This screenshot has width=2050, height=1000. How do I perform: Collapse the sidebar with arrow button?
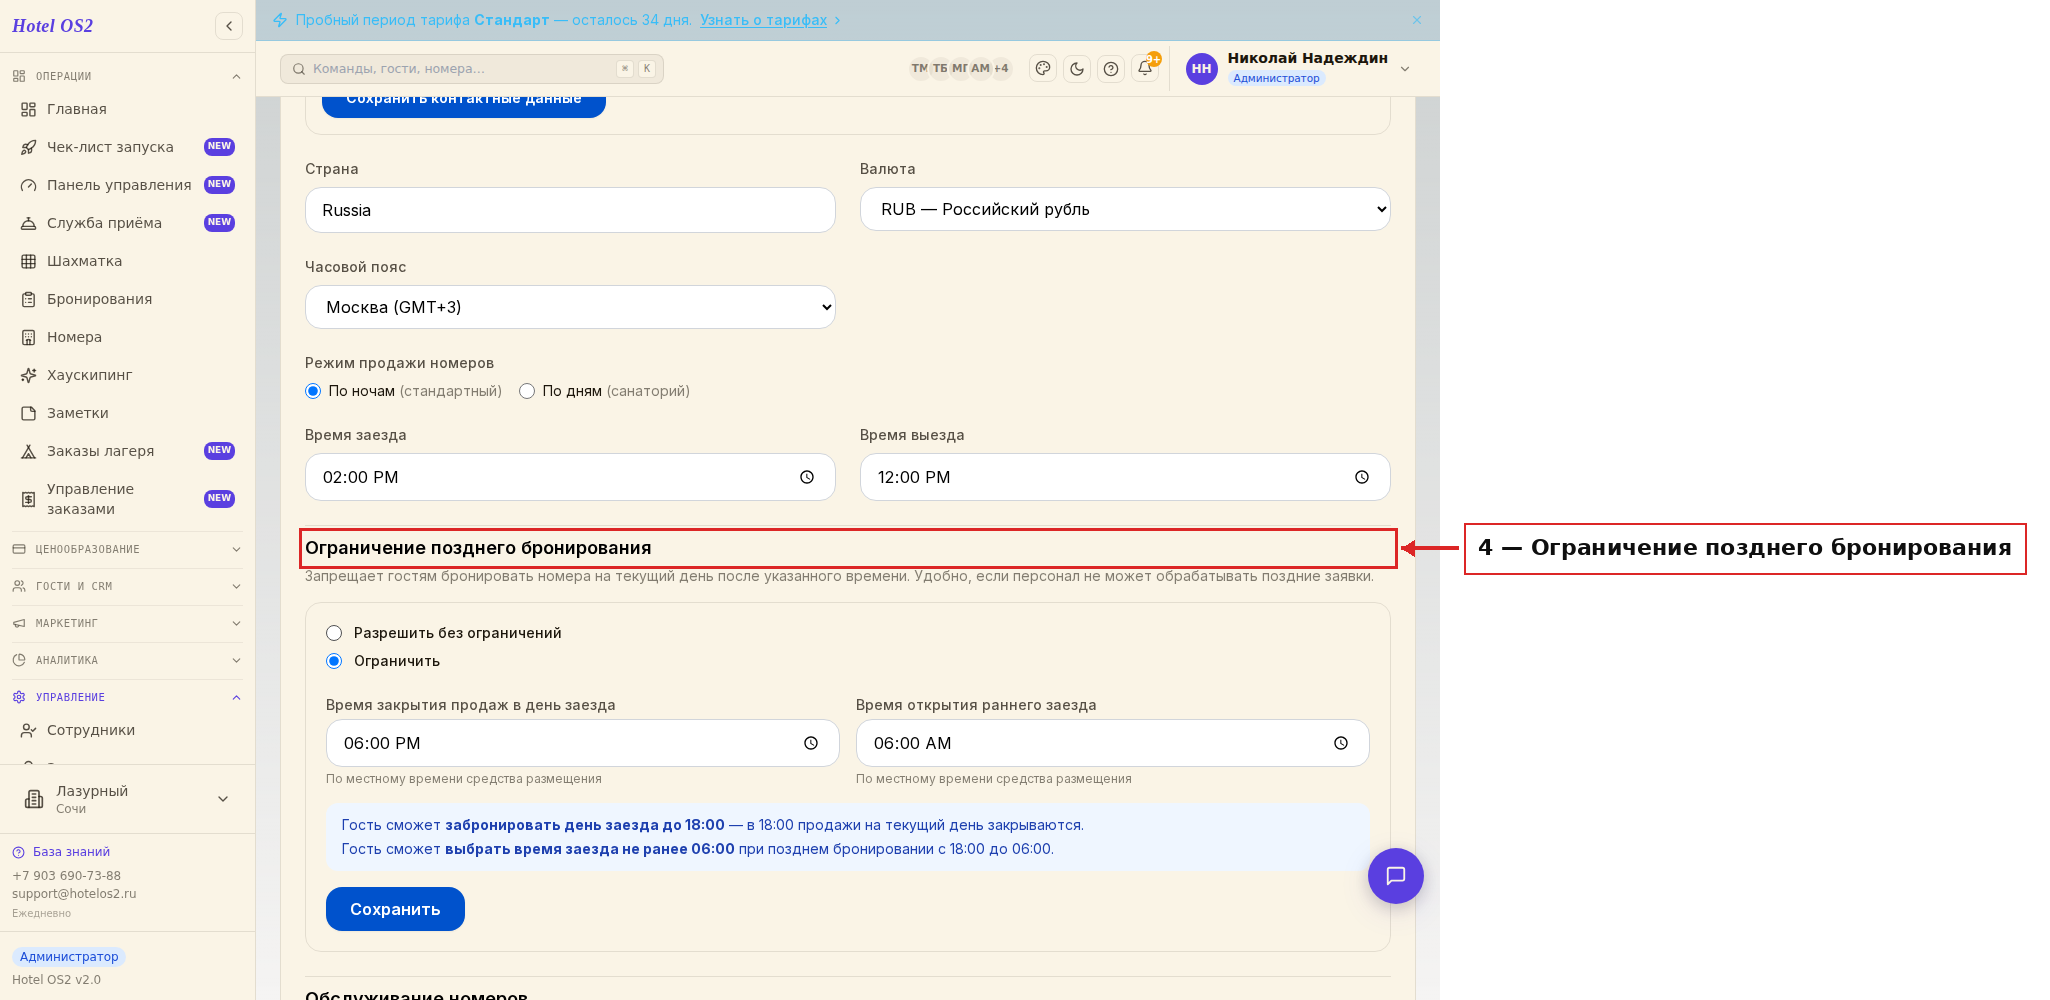pos(229,26)
